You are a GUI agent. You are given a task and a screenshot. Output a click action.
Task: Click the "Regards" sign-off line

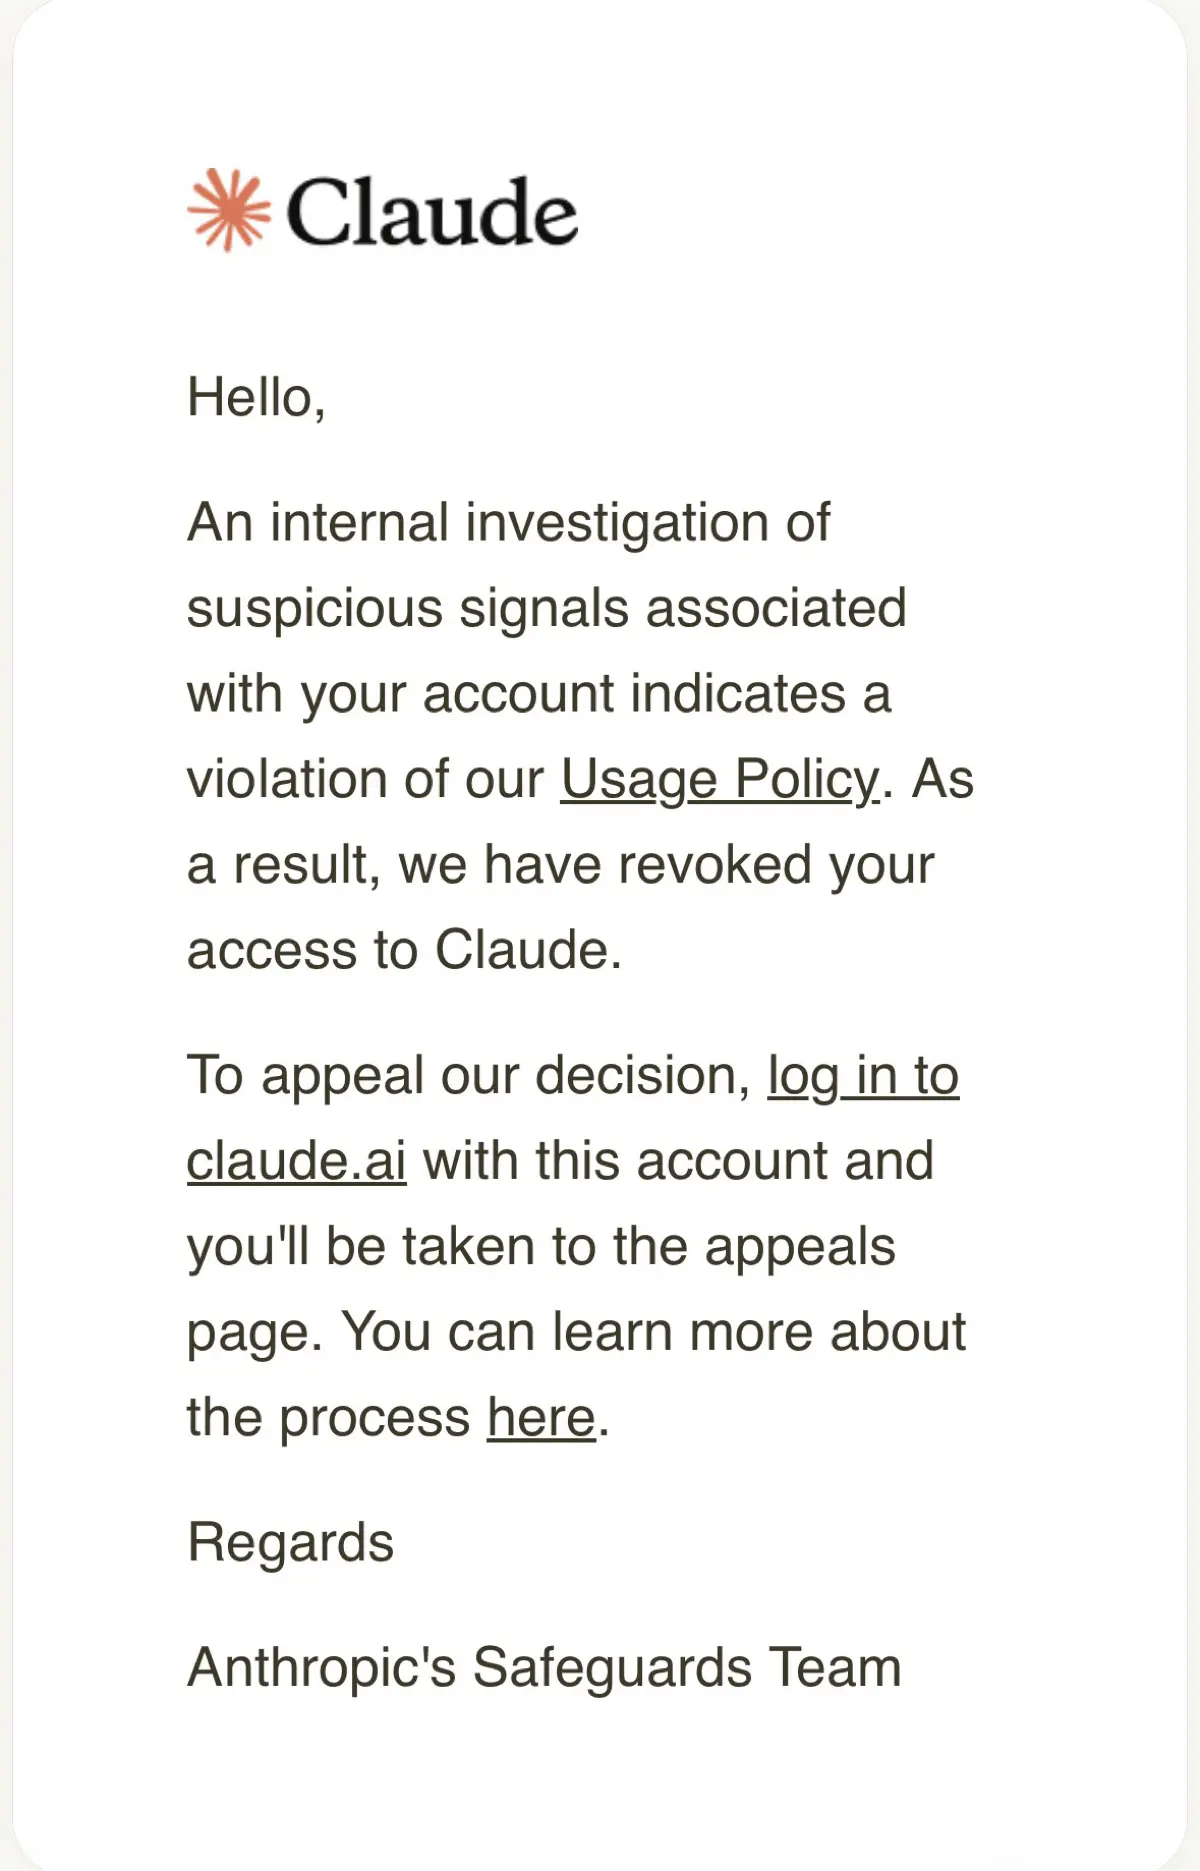pos(290,1542)
